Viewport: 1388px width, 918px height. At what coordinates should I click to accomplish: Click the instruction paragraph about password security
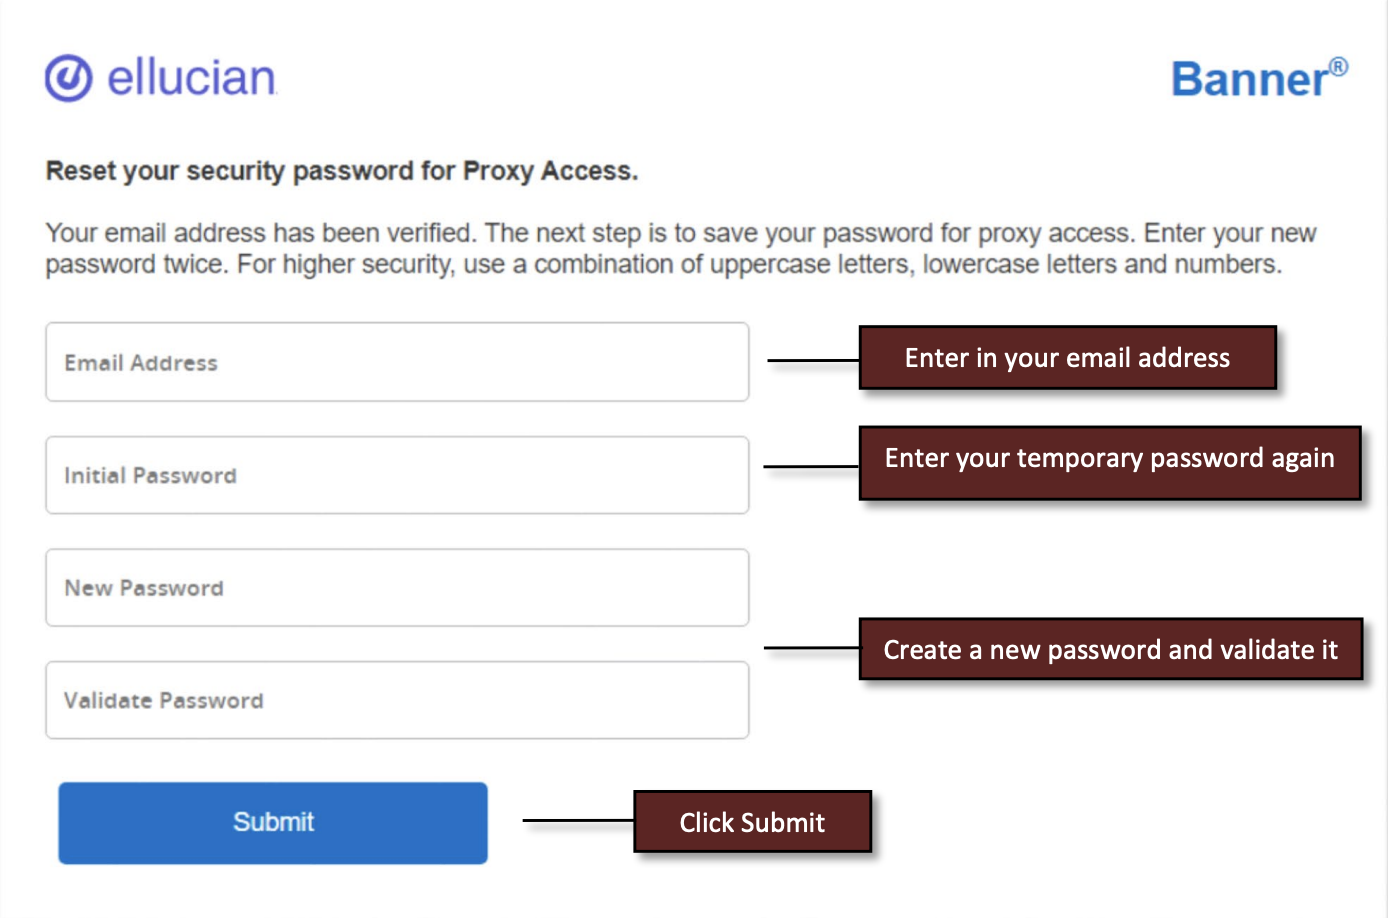[x=680, y=248]
